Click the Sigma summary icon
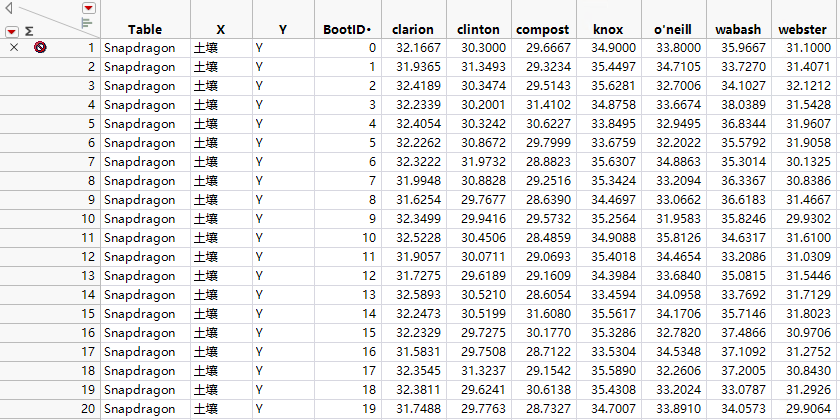Image resolution: width=840 pixels, height=420 pixels. point(29,30)
